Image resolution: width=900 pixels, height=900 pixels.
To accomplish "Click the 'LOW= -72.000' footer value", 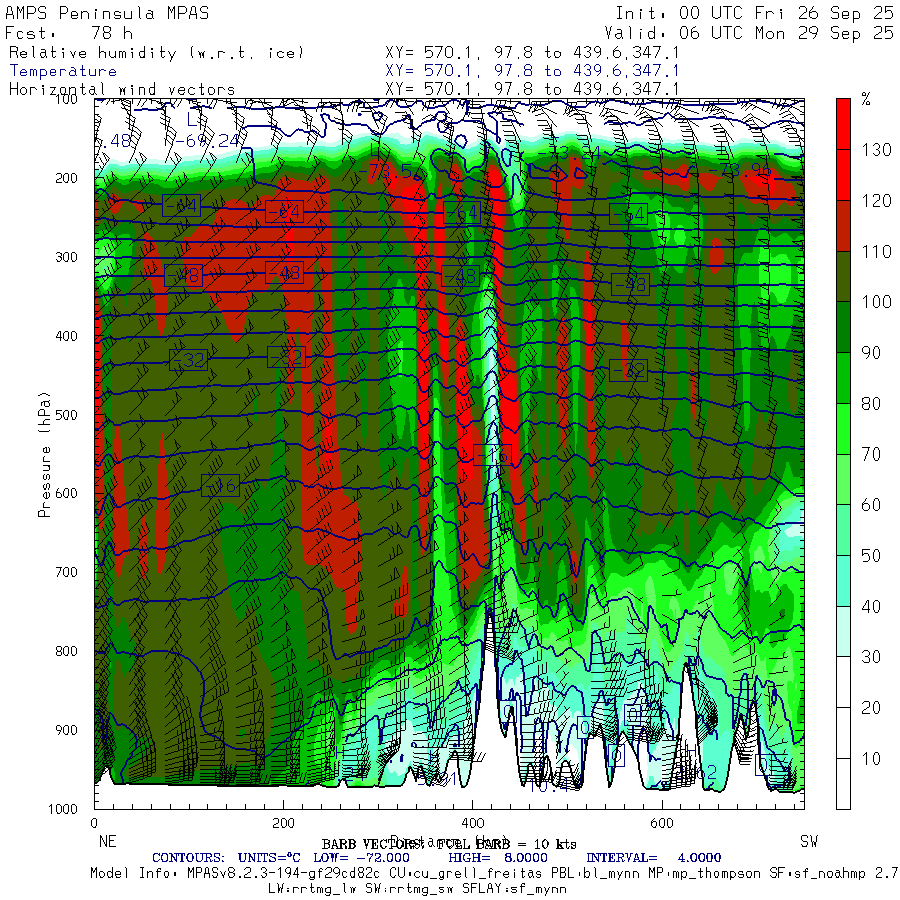I will coord(362,858).
